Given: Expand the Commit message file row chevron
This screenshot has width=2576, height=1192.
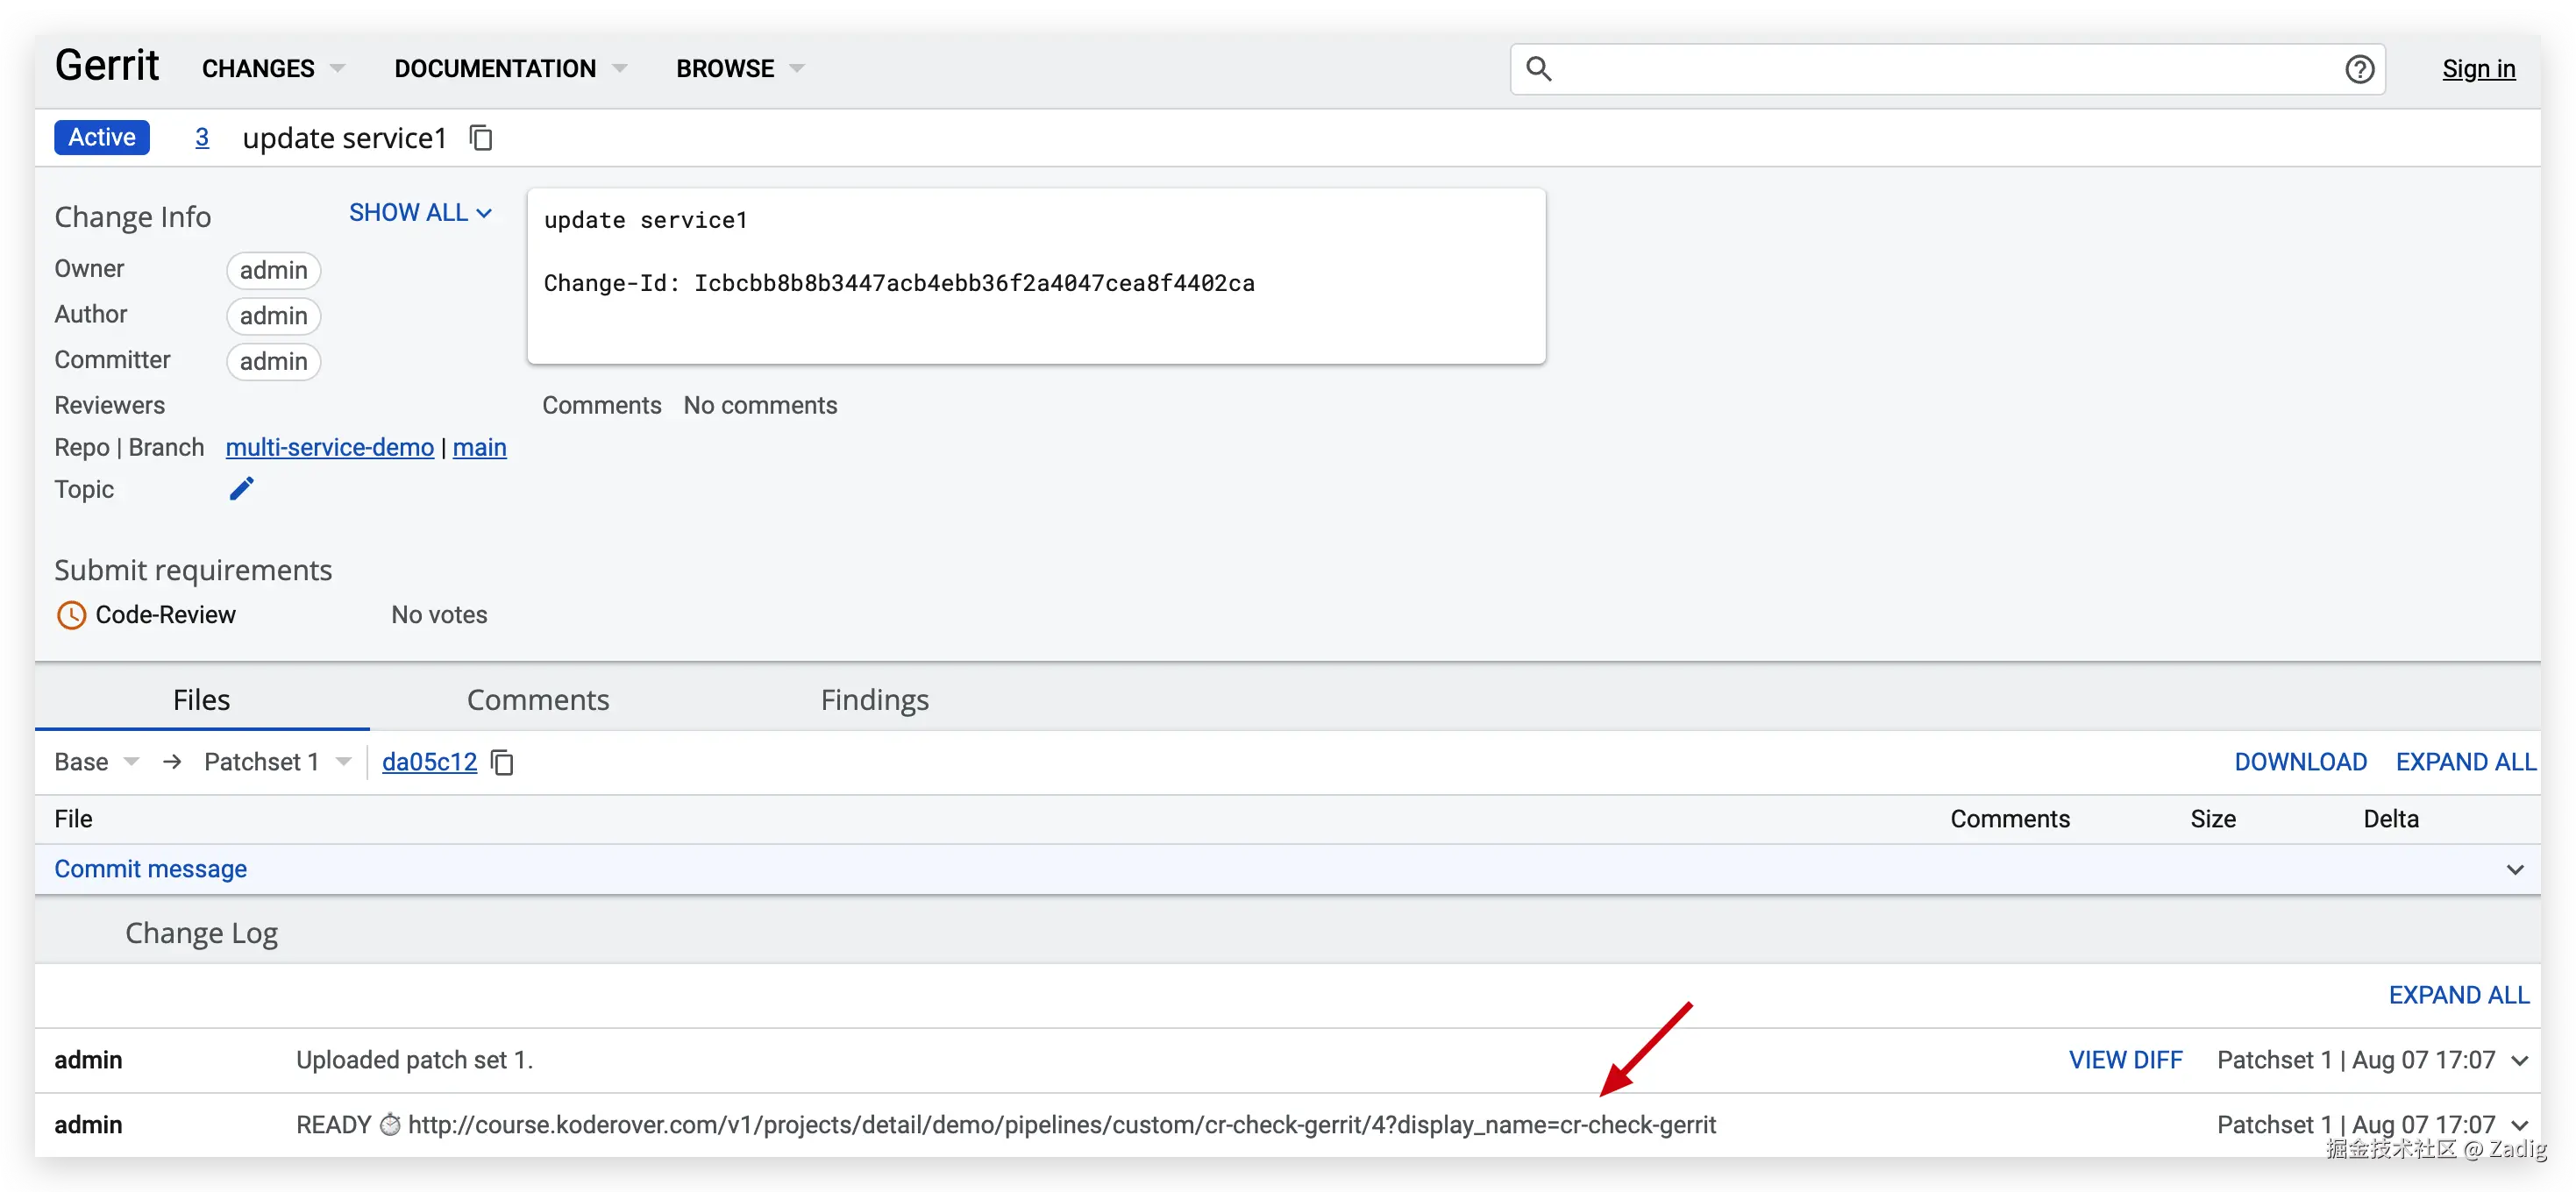Looking at the screenshot, I should tap(2515, 870).
